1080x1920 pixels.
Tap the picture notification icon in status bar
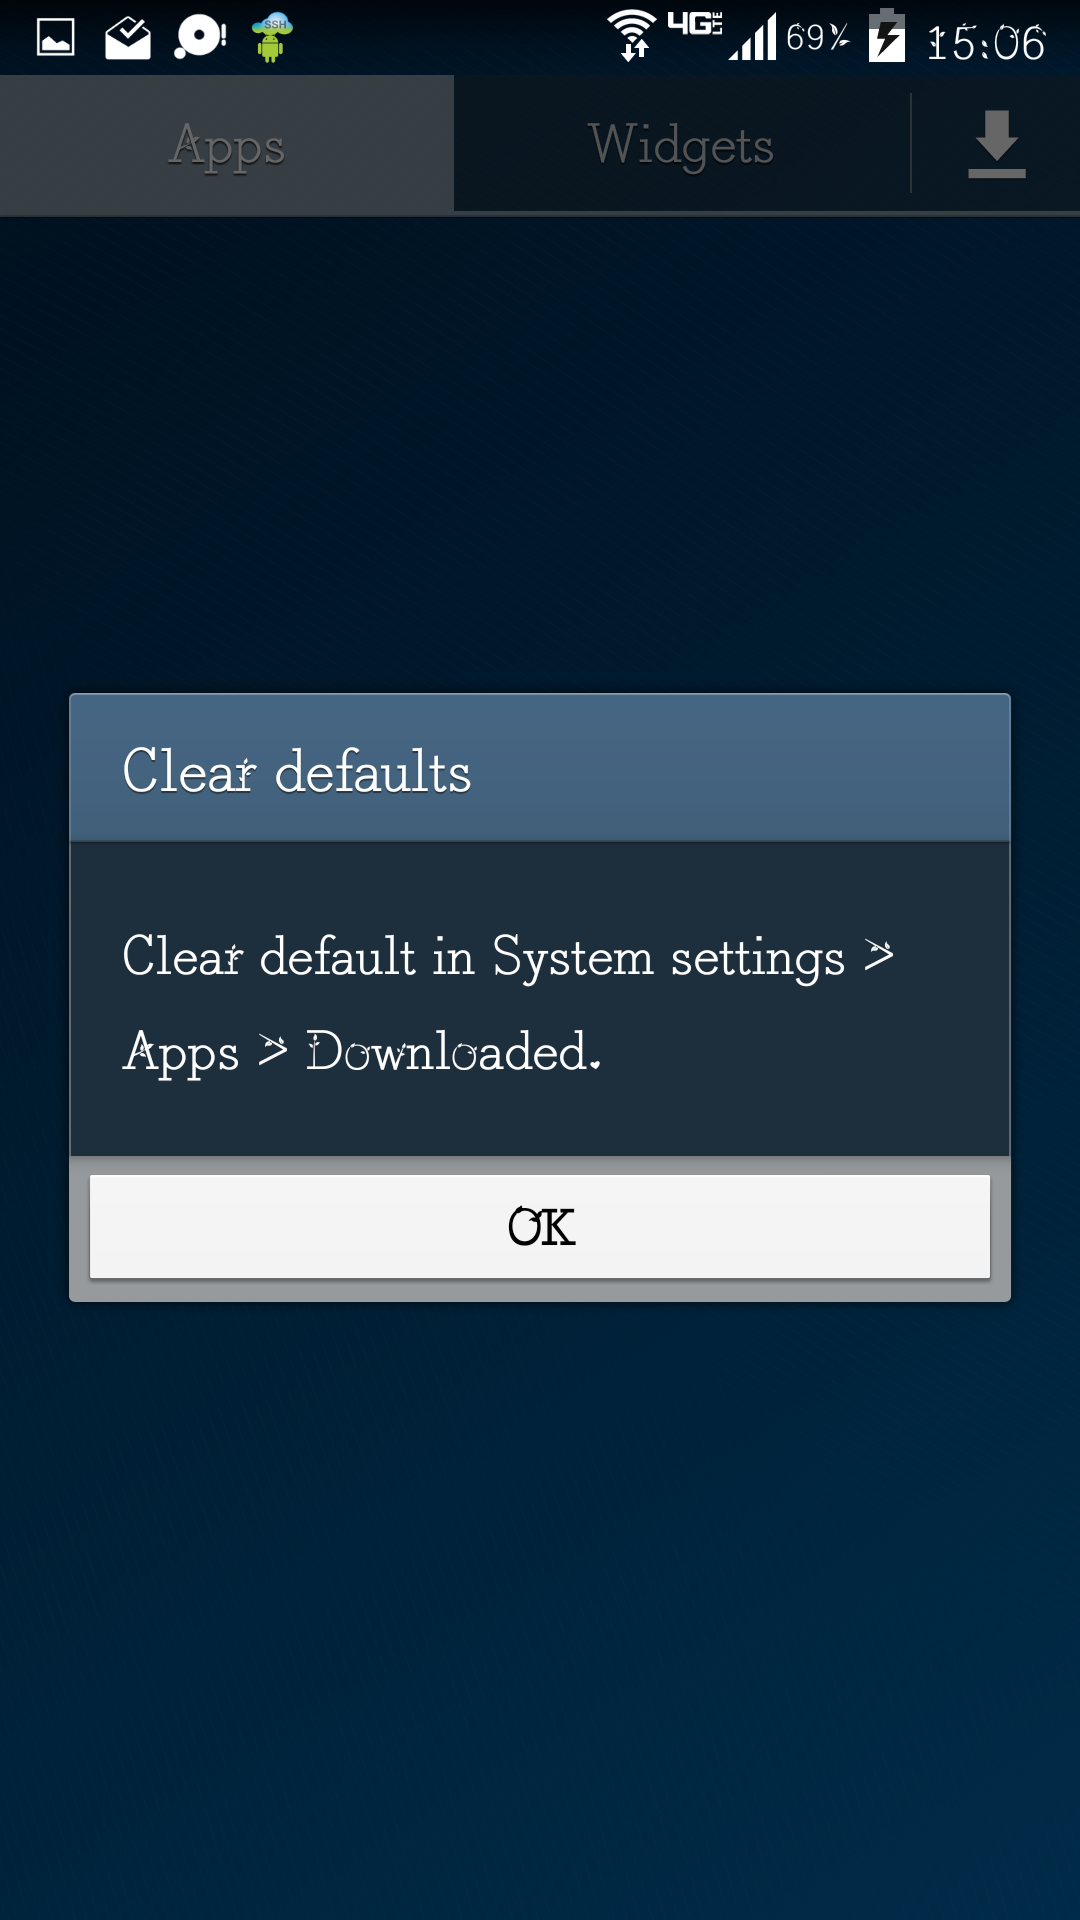click(x=56, y=38)
